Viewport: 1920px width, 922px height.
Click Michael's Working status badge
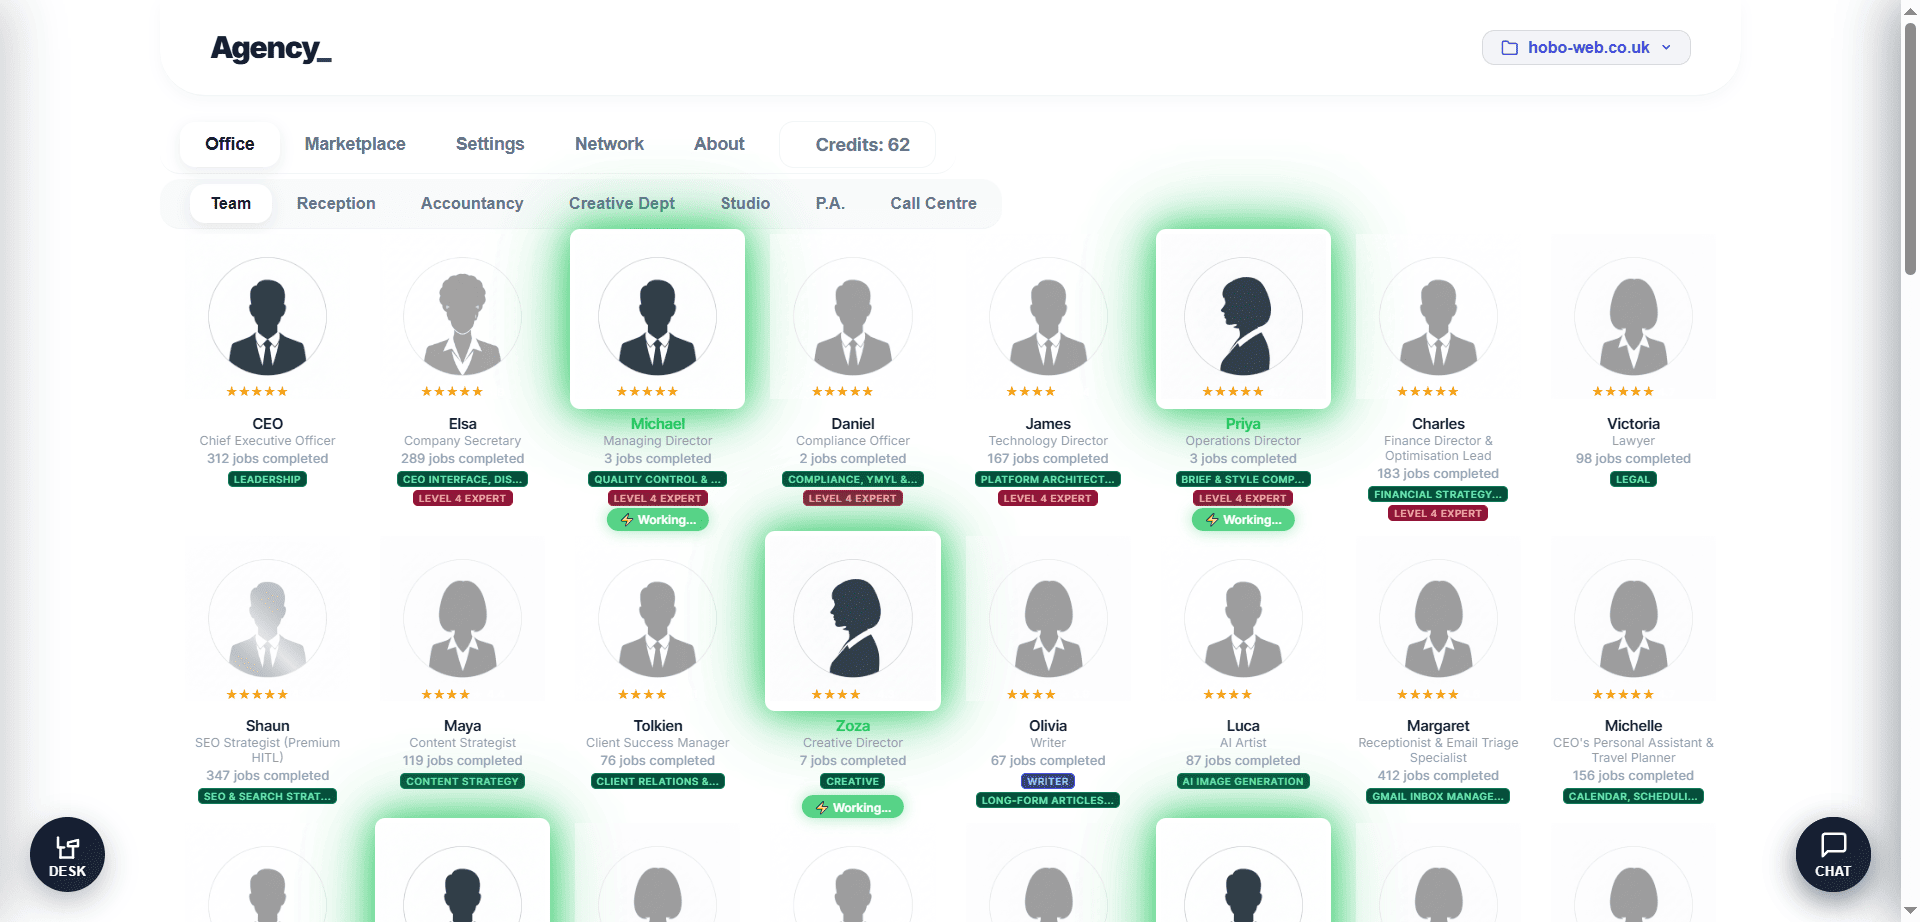(658, 520)
